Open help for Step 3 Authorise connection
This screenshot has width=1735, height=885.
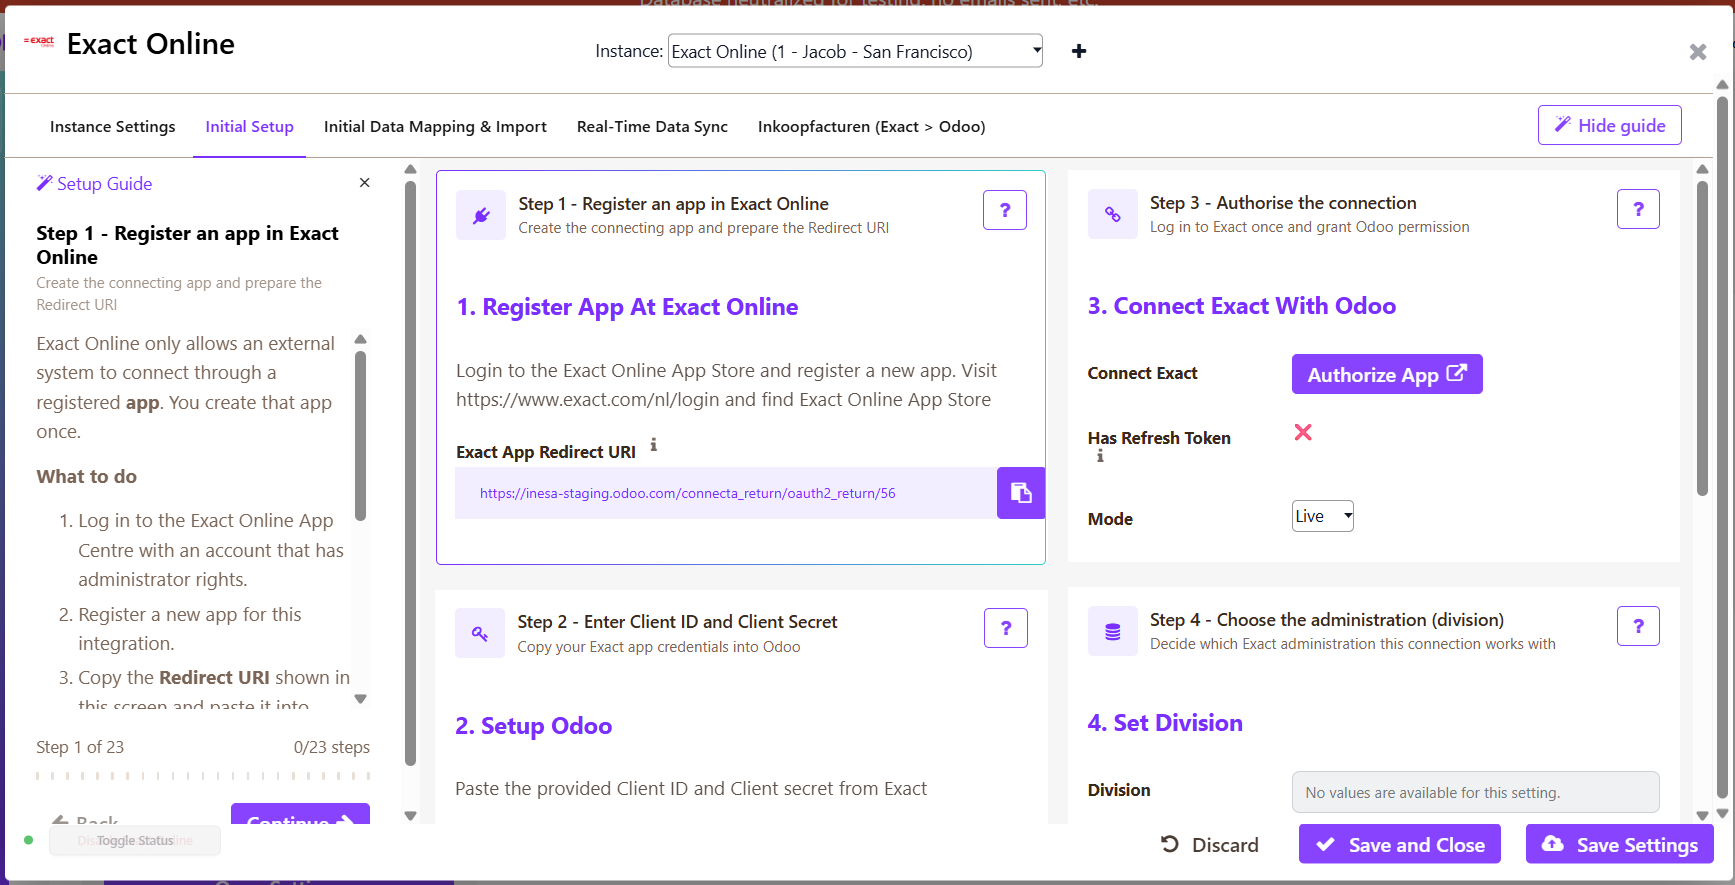pyautogui.click(x=1638, y=209)
